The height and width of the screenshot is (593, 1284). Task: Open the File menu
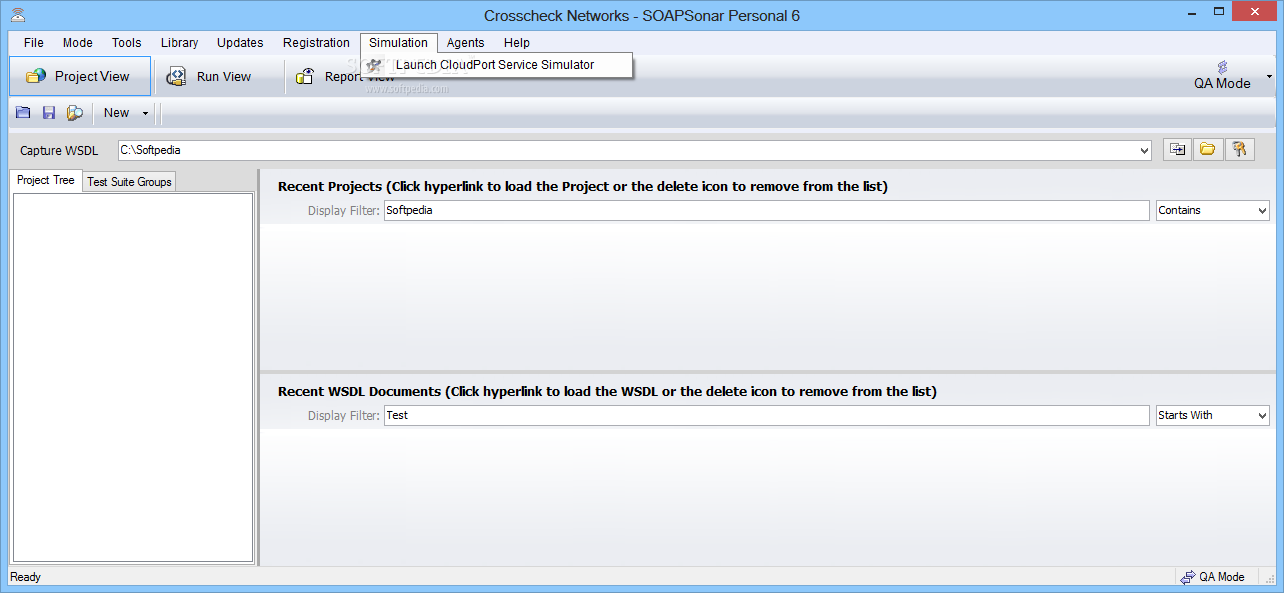[34, 43]
